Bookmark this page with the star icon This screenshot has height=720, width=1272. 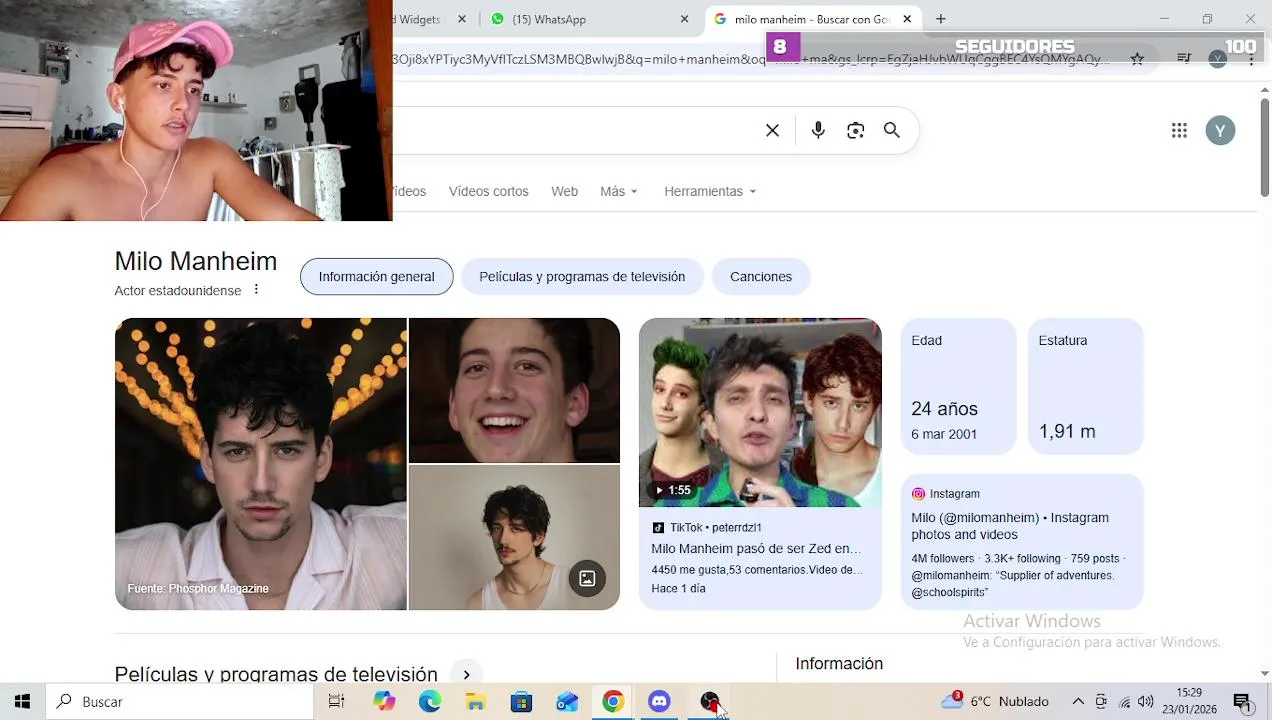[x=1137, y=59]
